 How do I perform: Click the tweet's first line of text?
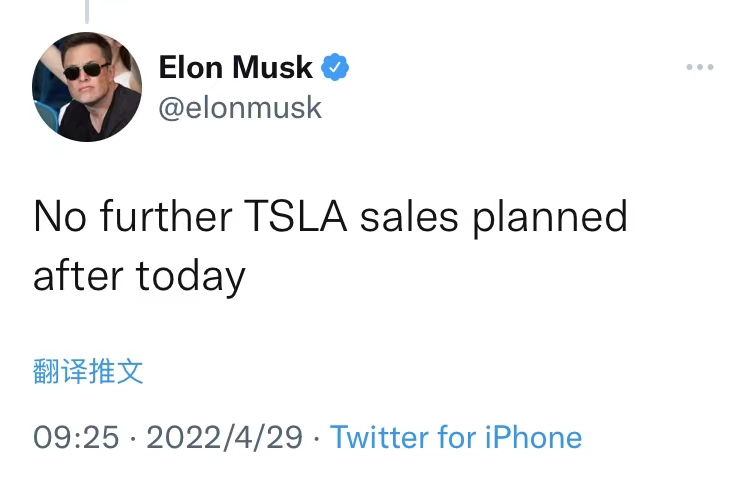coord(330,217)
